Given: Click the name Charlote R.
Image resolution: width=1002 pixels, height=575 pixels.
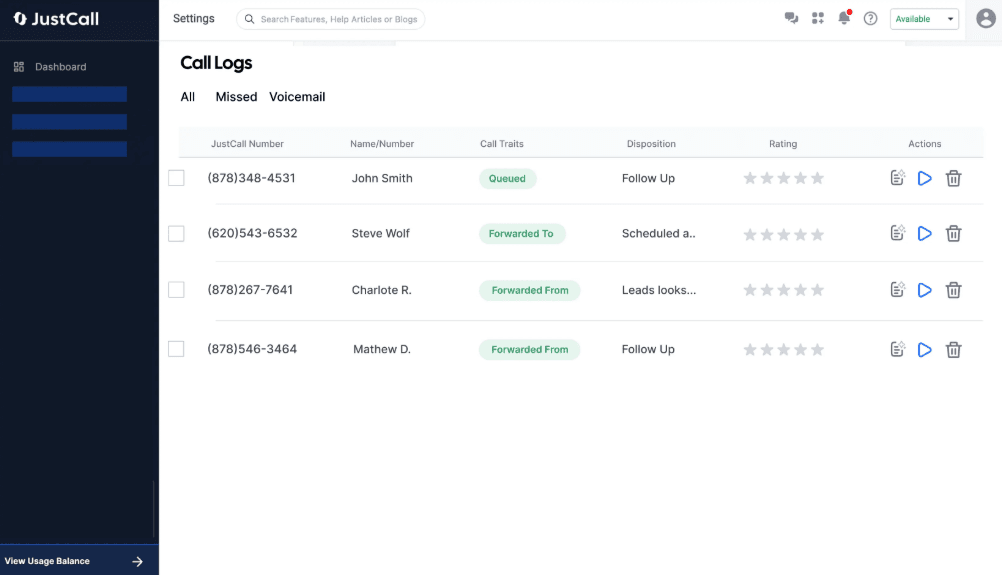Looking at the screenshot, I should click(x=382, y=290).
